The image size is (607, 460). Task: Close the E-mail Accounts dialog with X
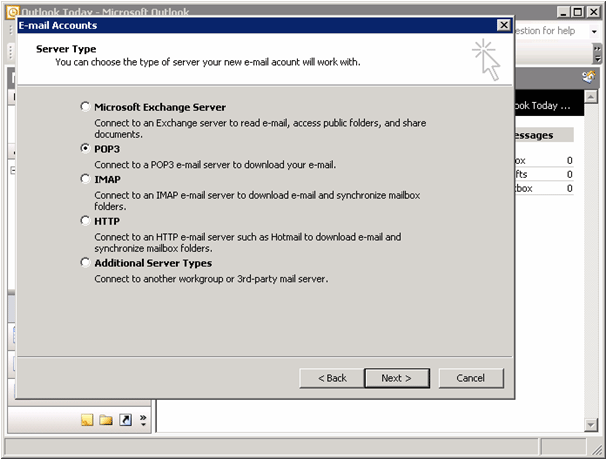(x=503, y=25)
